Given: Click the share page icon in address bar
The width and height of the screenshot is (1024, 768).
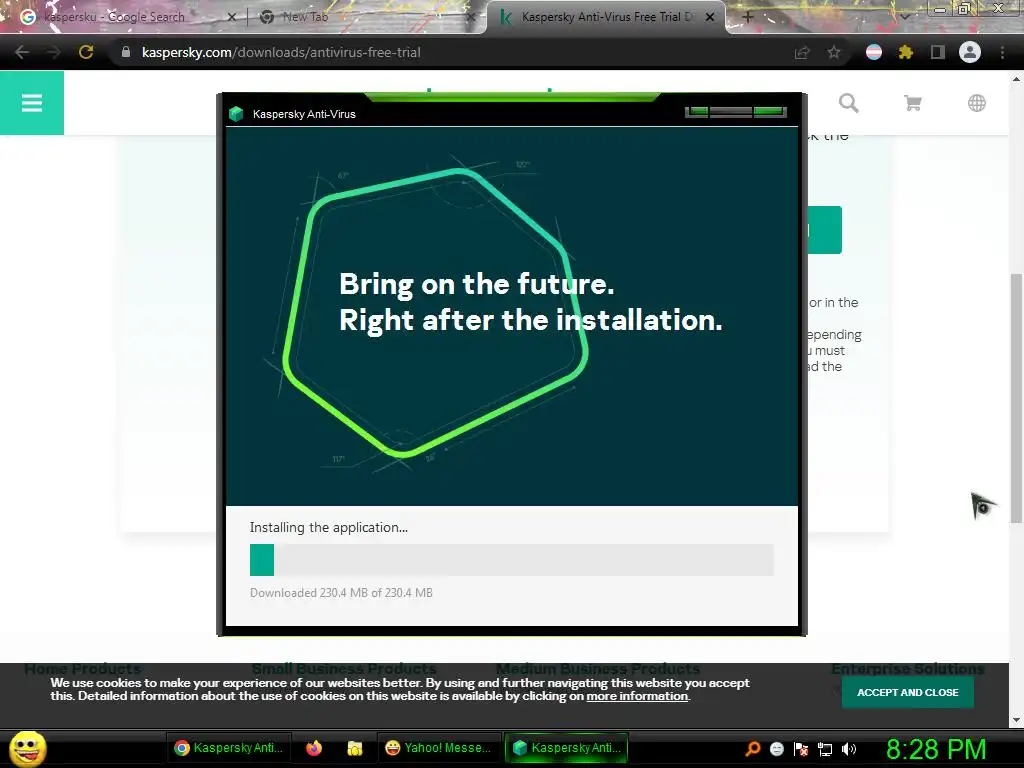Looking at the screenshot, I should pos(802,52).
